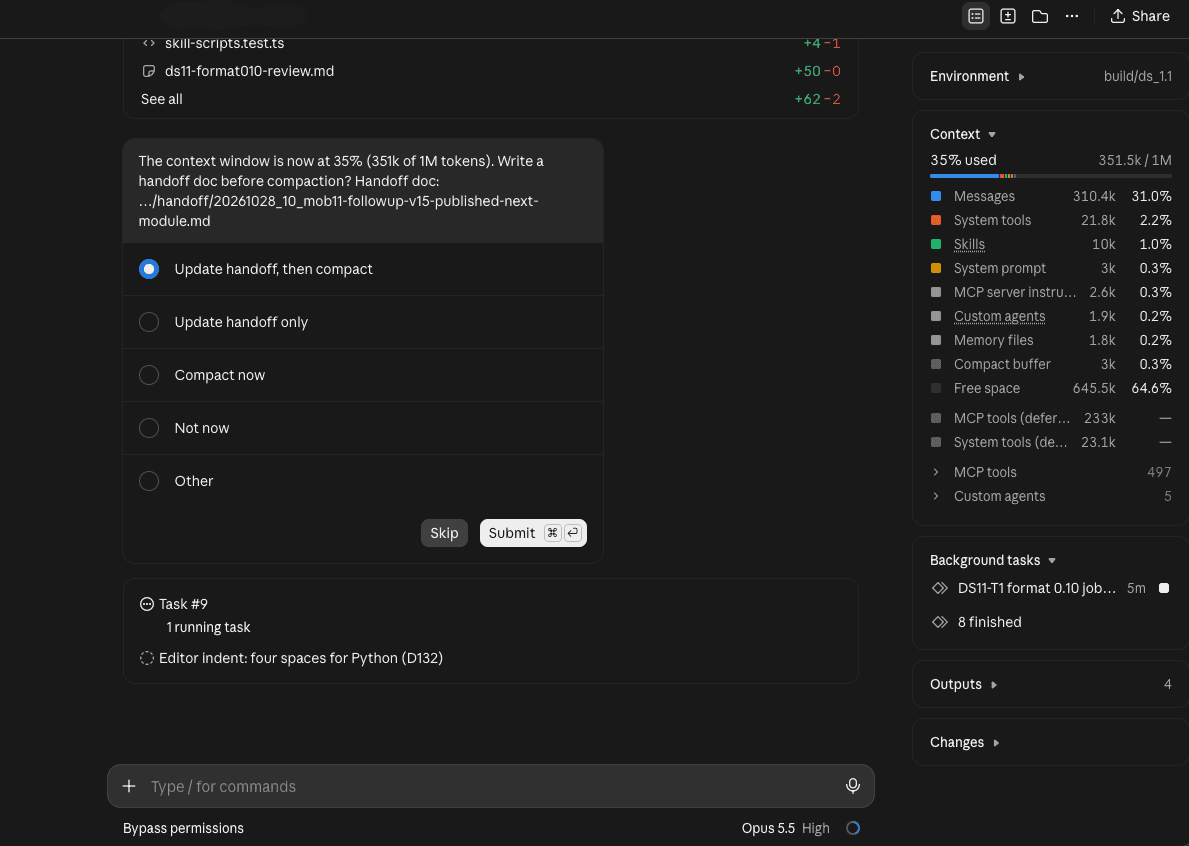The image size is (1189, 846).
Task: Click Editor indent: four spaces for Python task
Action: (301, 658)
